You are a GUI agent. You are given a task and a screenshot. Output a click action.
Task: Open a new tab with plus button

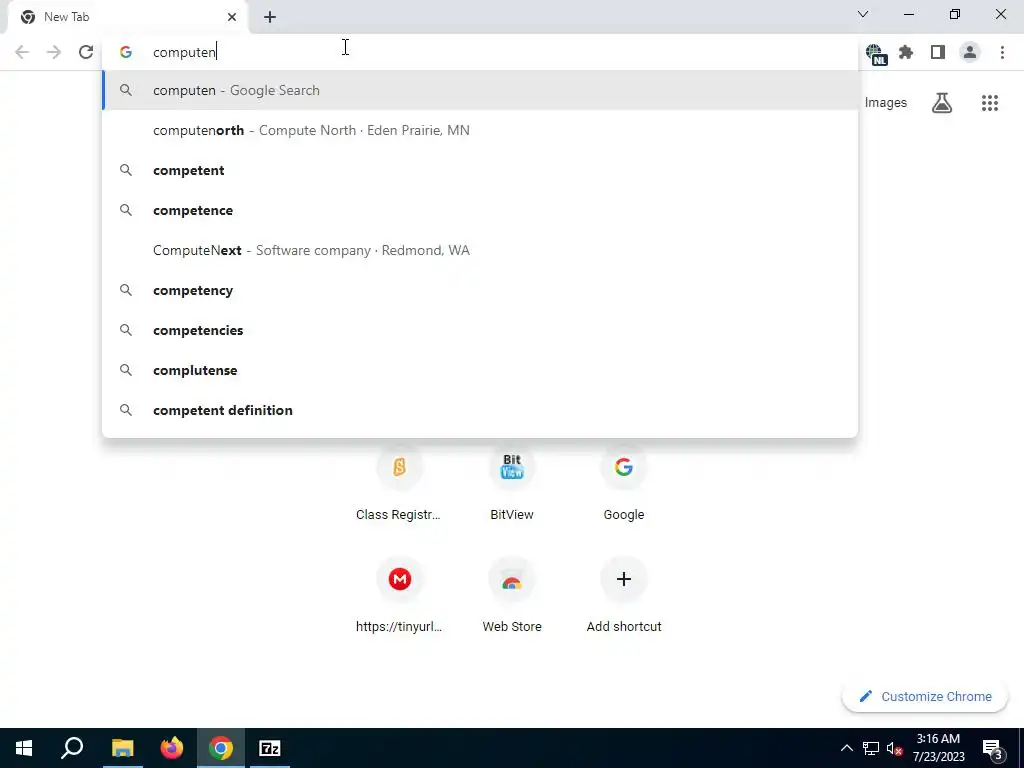click(270, 17)
